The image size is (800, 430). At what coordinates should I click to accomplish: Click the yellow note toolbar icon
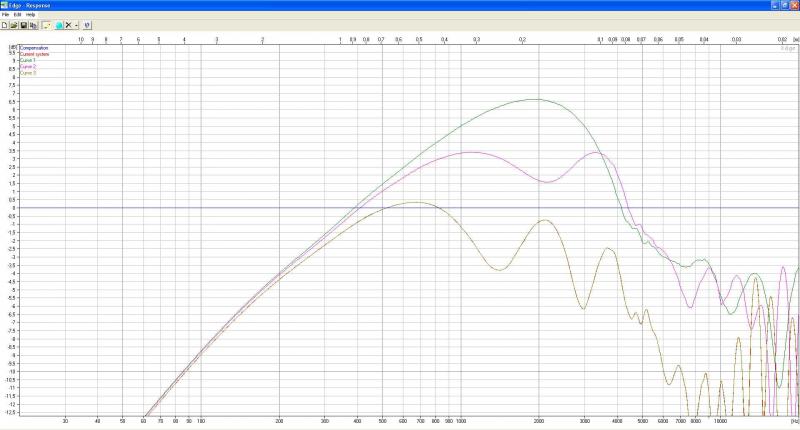(x=46, y=24)
